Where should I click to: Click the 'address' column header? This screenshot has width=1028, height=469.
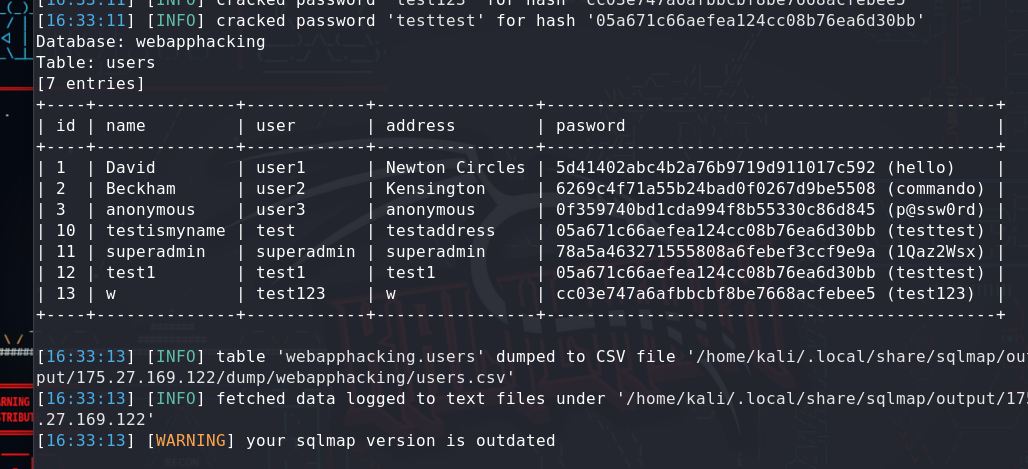point(420,126)
